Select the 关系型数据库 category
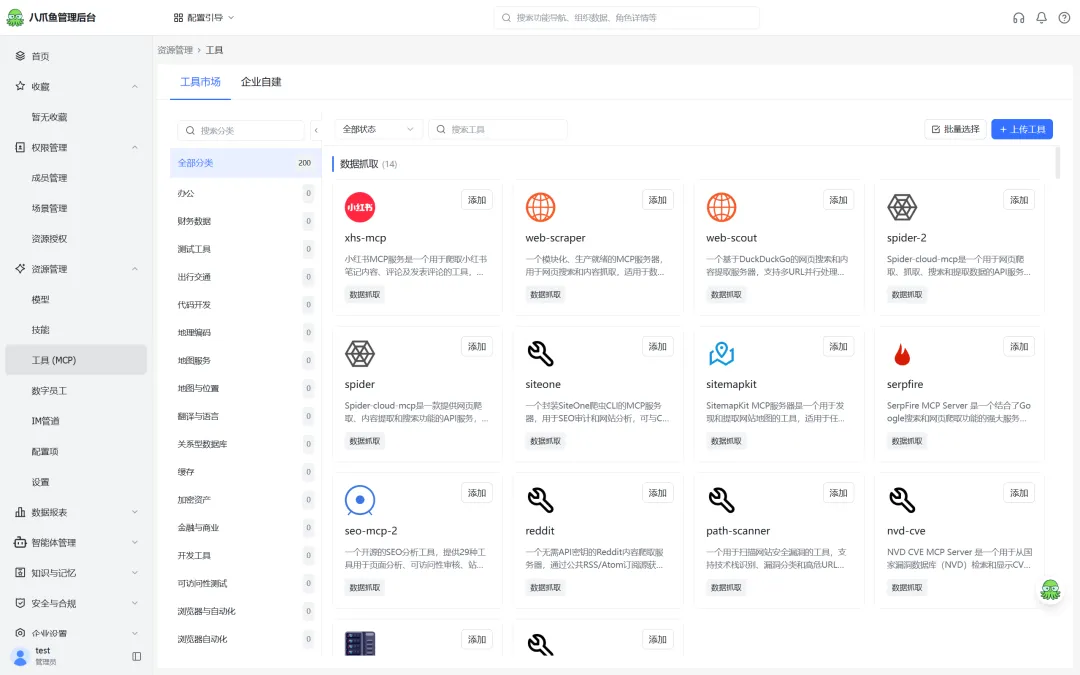Image resolution: width=1080 pixels, height=675 pixels. click(245, 444)
